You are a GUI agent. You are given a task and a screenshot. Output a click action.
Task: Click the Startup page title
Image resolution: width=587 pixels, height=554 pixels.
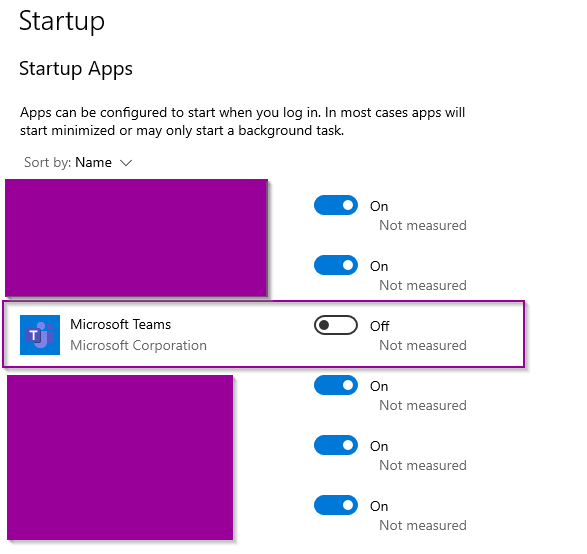point(62,21)
